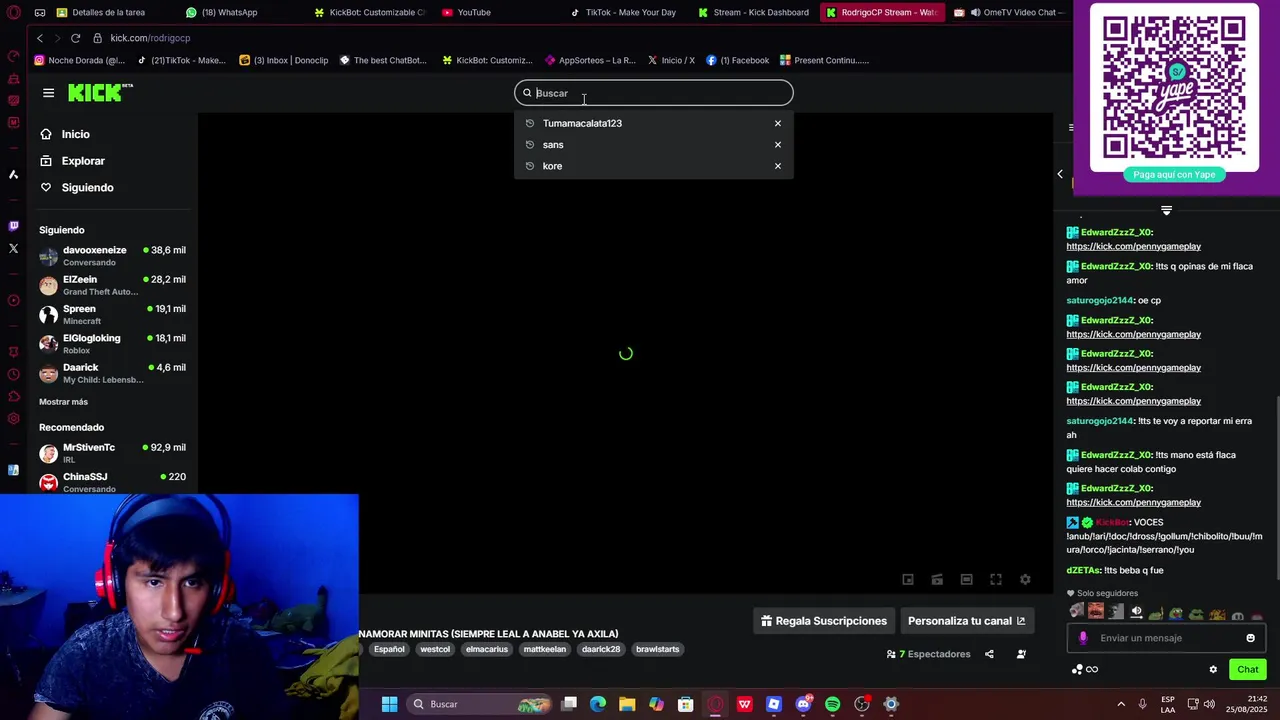Focus the Enviar un mensaje chat field
This screenshot has height=720, width=1280.
[x=1168, y=638]
